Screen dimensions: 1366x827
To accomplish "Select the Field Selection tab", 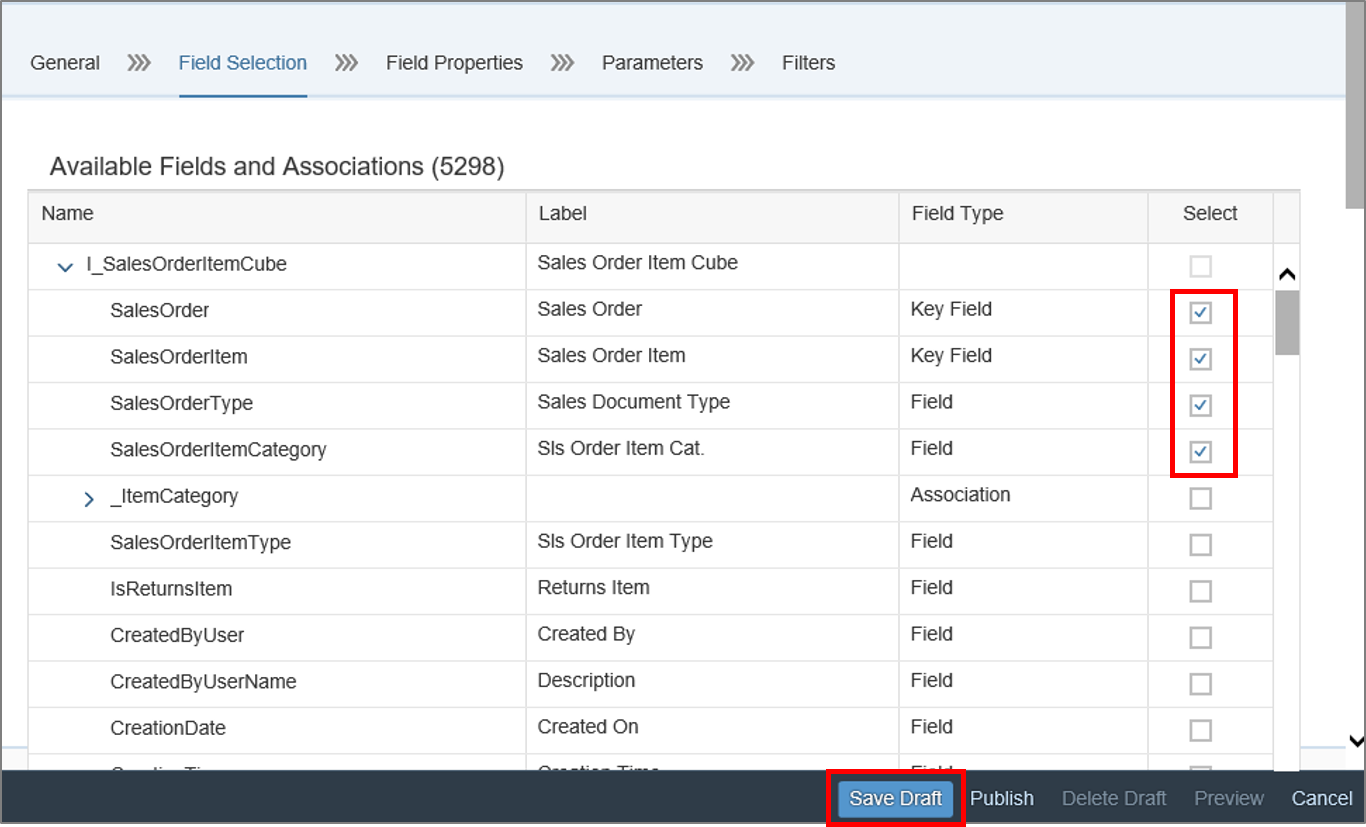I will pyautogui.click(x=243, y=63).
